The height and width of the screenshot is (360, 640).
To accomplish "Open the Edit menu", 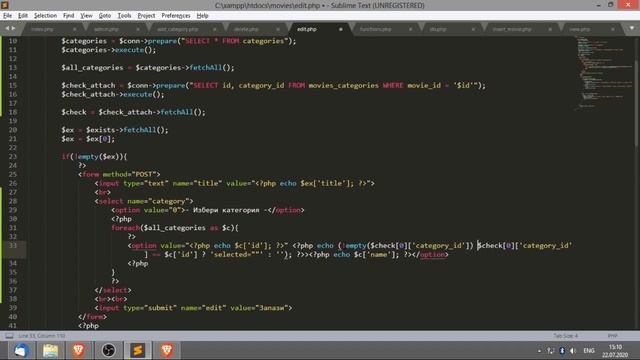I will pos(23,16).
